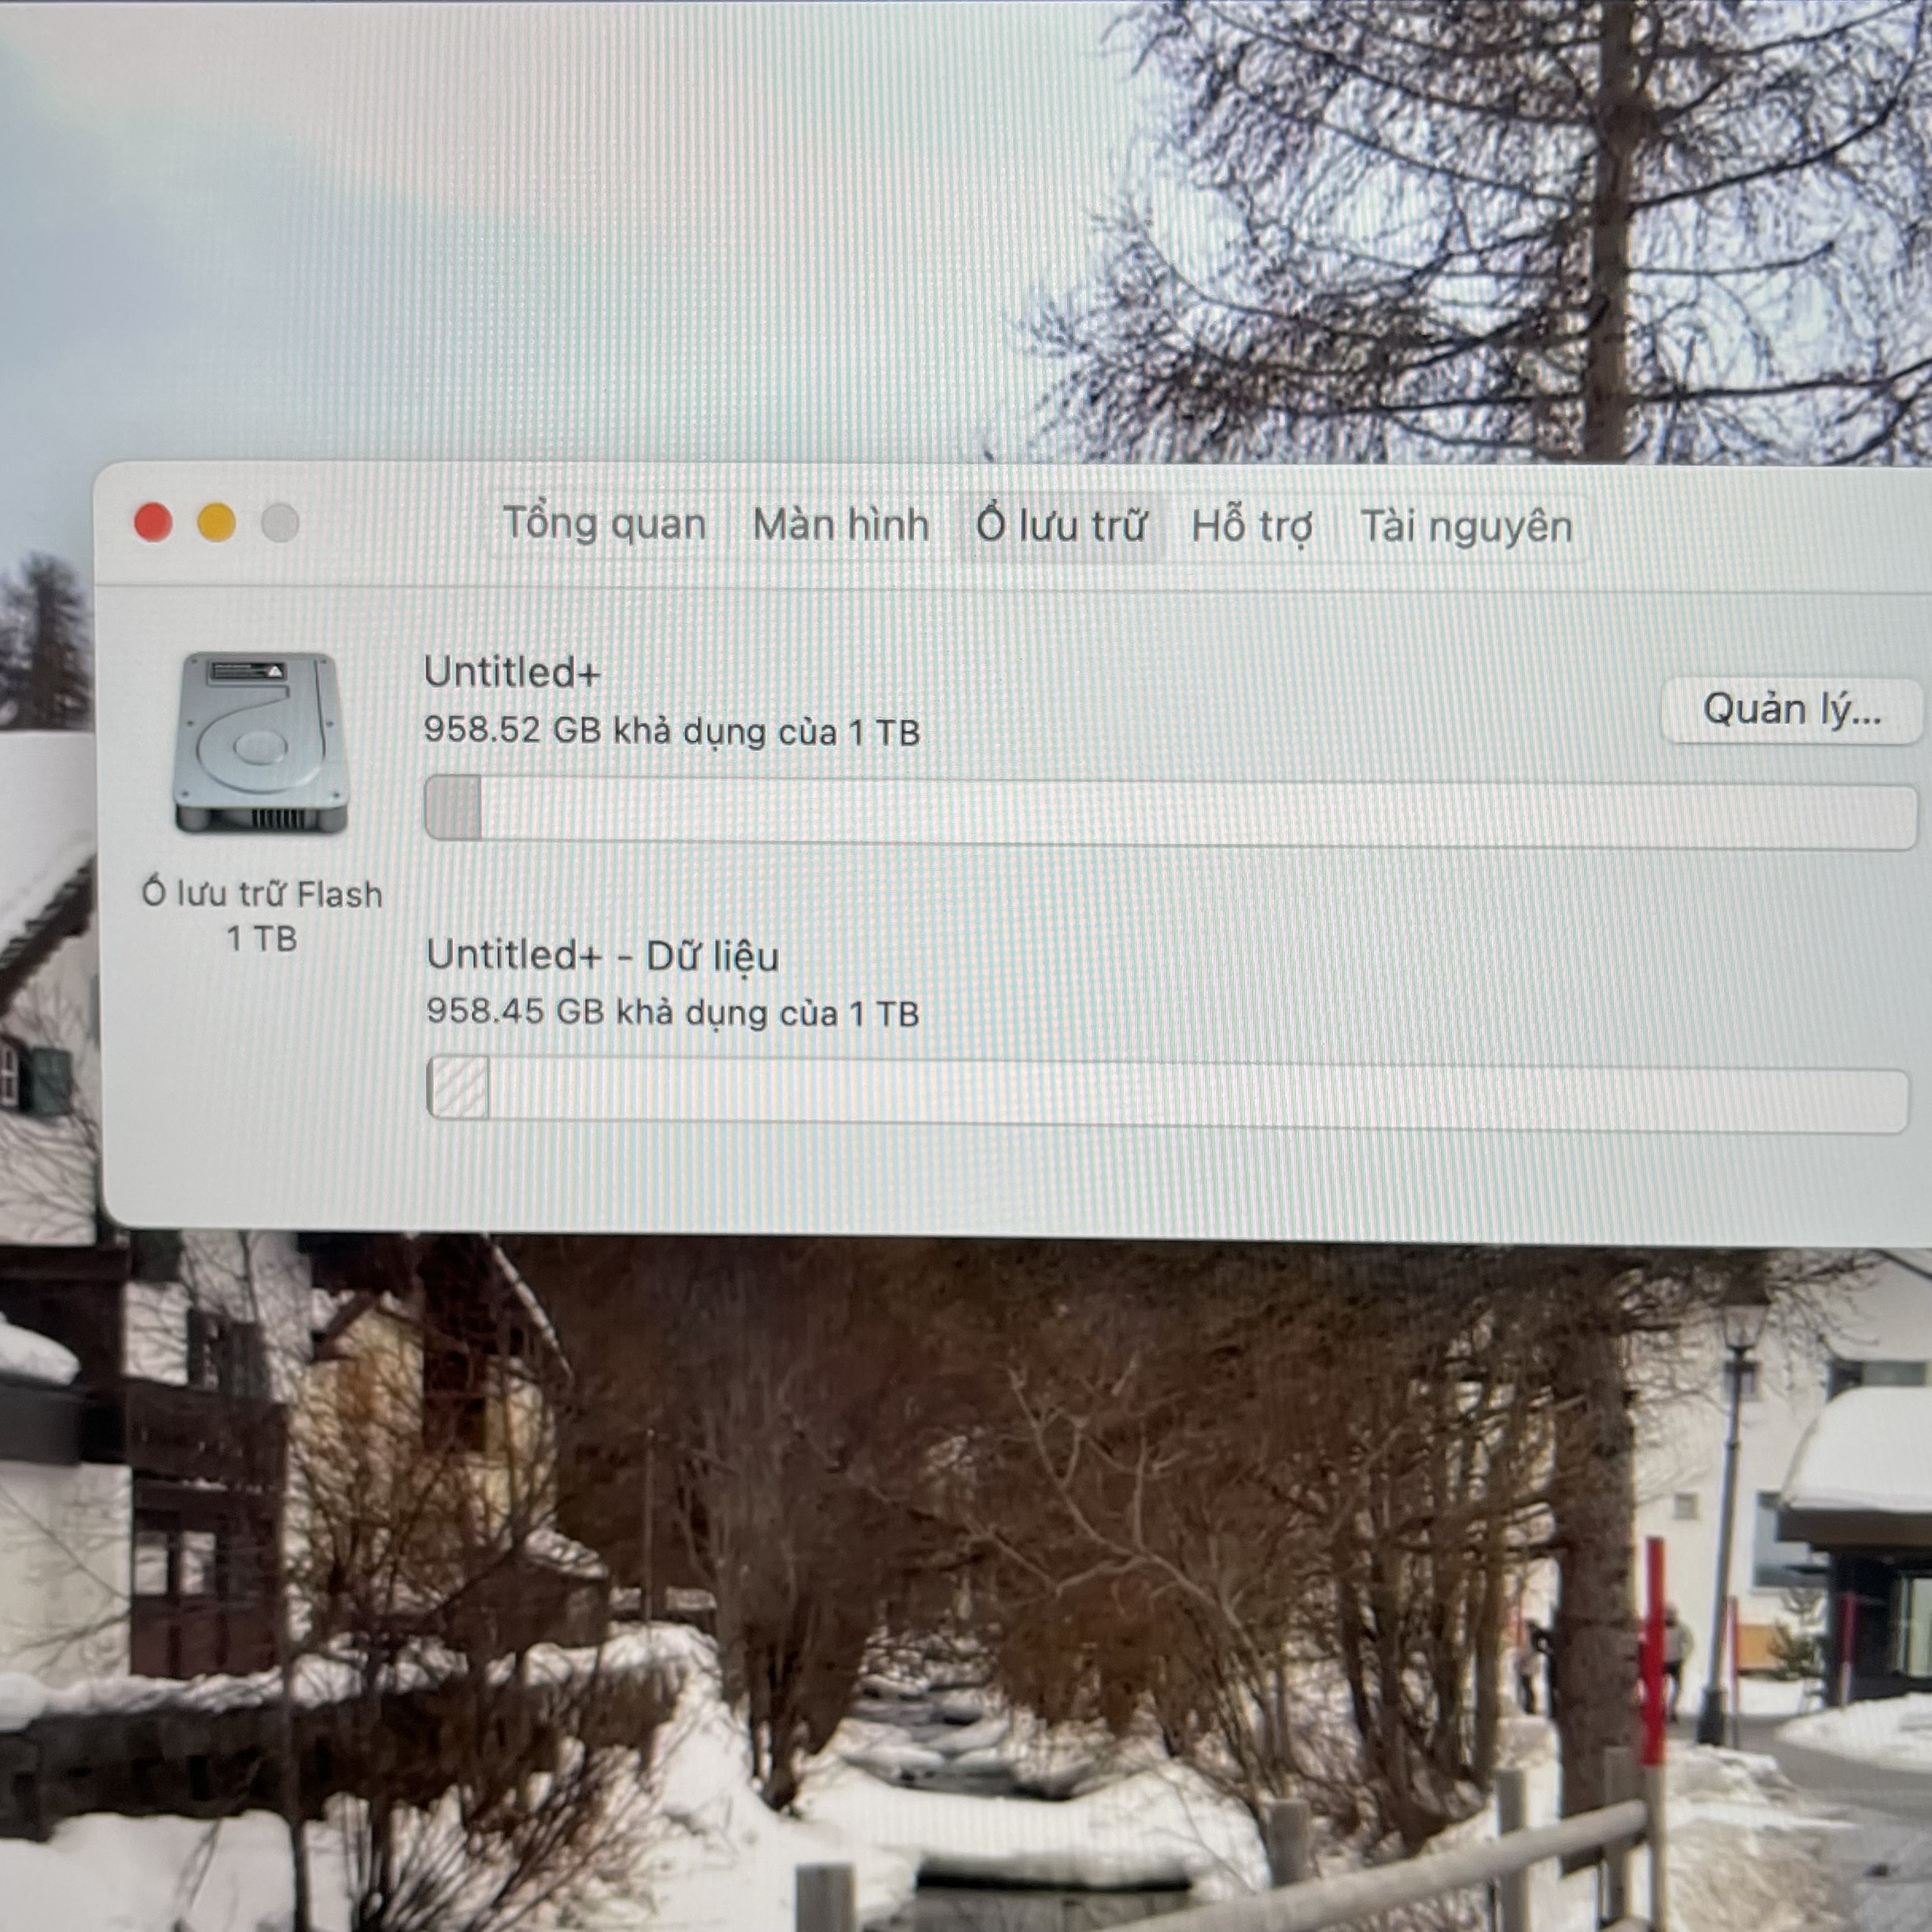Select the Ổ lưu trữ tab
This screenshot has height=1932, width=1932.
pyautogui.click(x=1061, y=526)
